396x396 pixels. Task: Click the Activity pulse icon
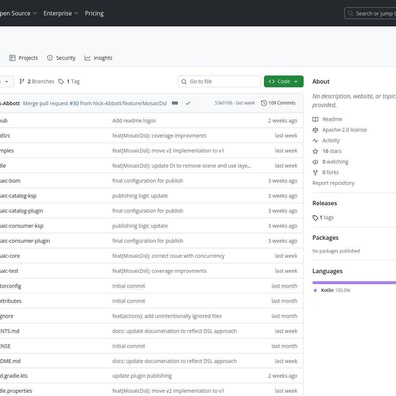pyautogui.click(x=315, y=141)
